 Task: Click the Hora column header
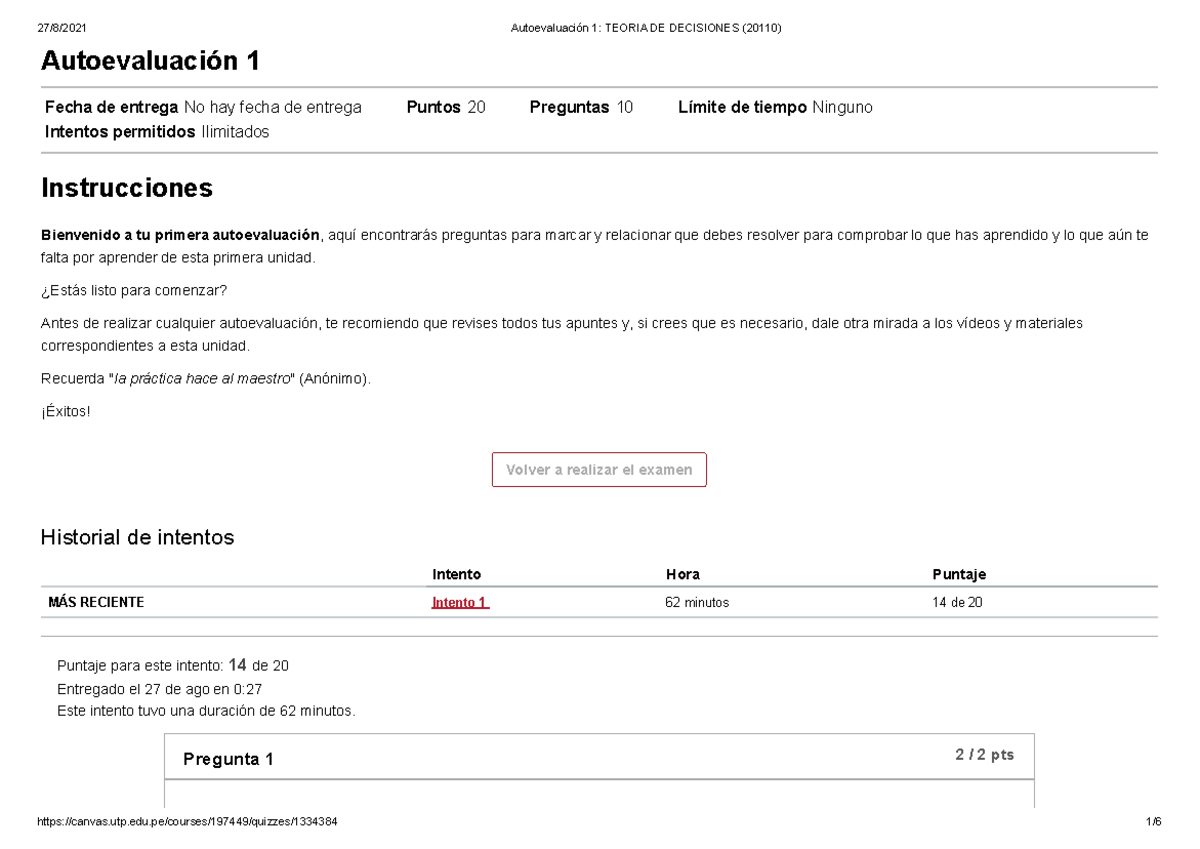682,574
